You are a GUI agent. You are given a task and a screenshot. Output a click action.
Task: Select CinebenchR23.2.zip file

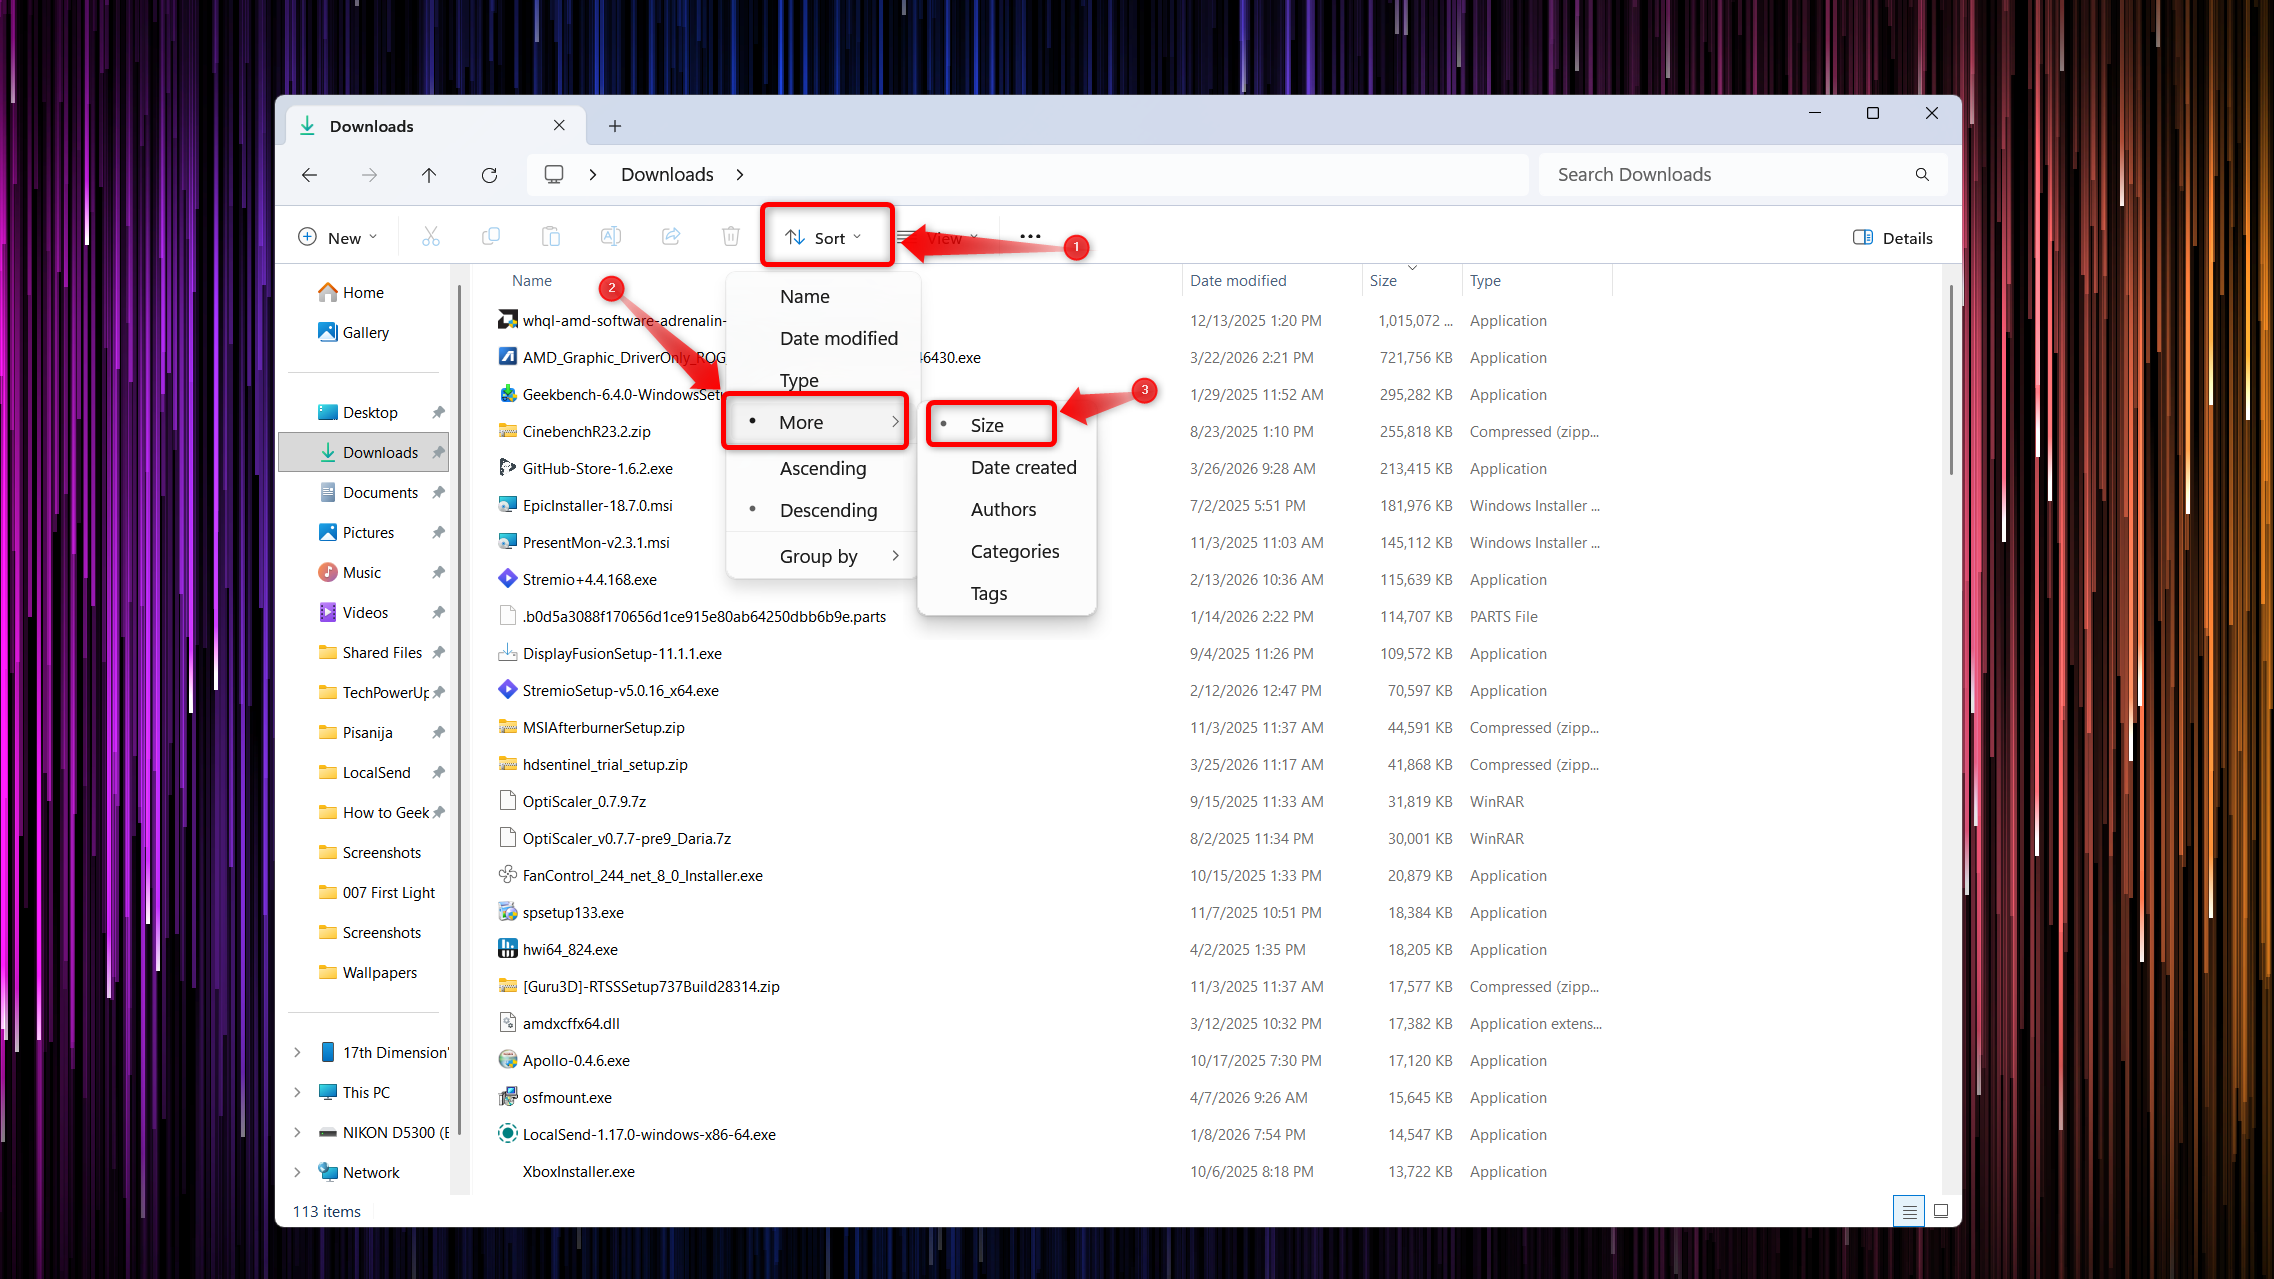click(x=586, y=431)
